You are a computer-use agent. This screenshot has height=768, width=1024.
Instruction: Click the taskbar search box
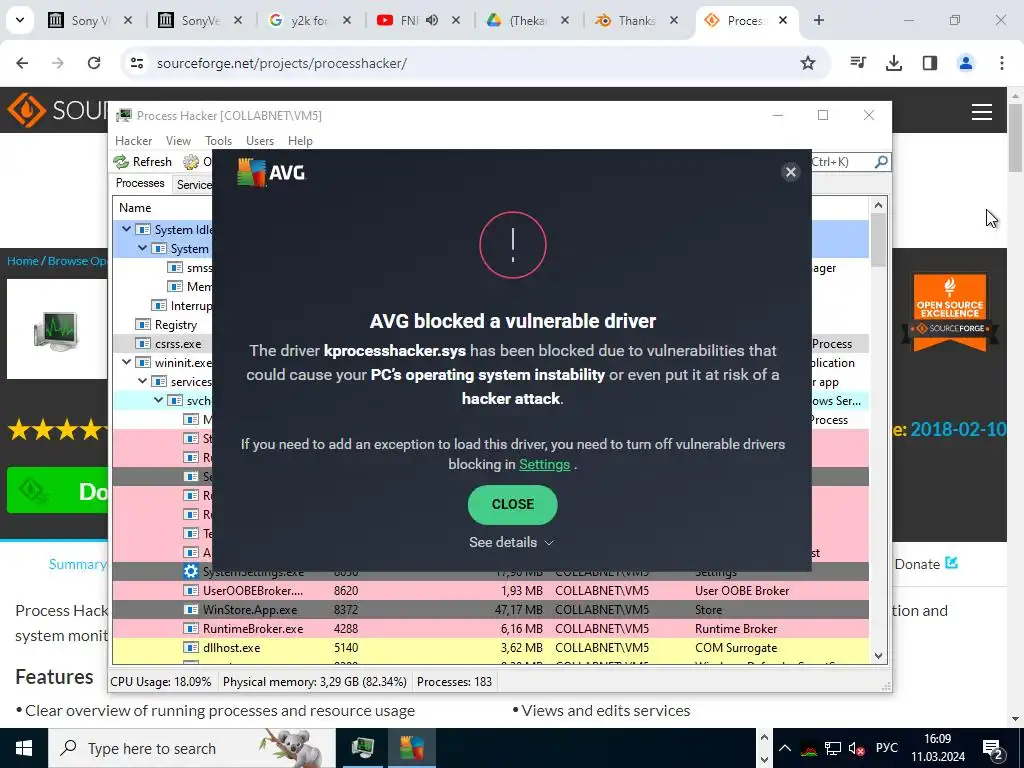[x=191, y=748]
